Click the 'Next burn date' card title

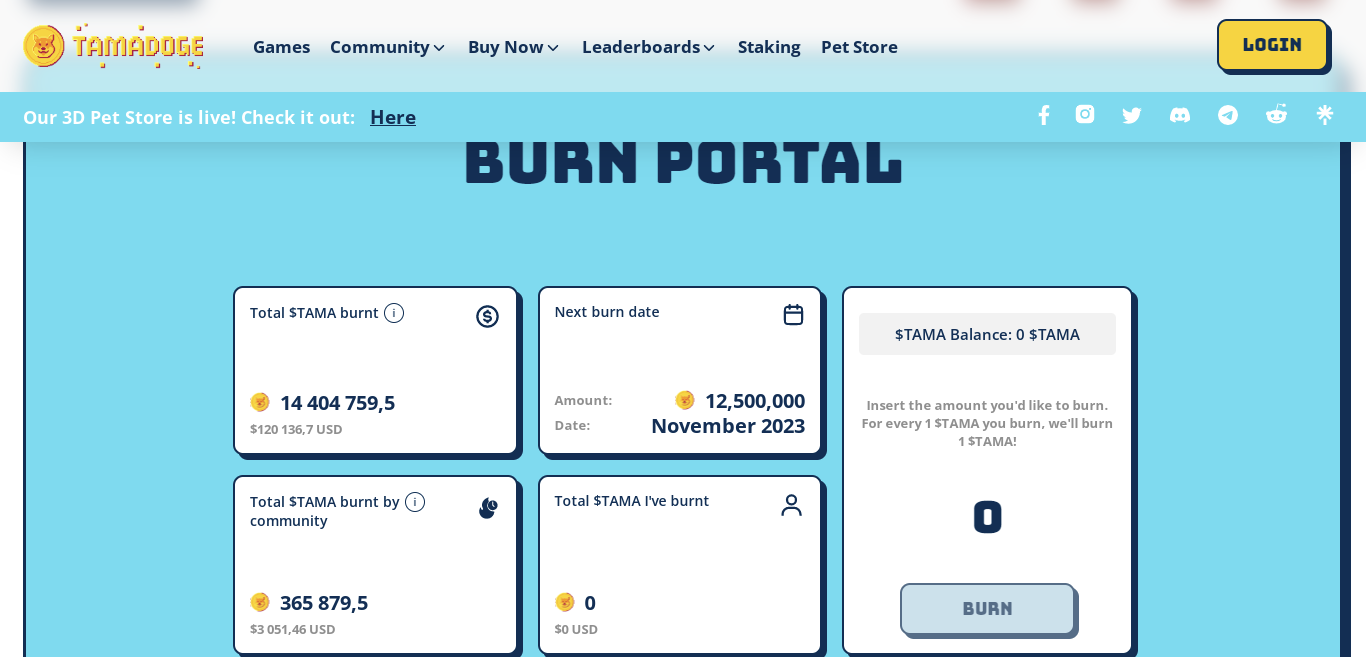point(607,311)
